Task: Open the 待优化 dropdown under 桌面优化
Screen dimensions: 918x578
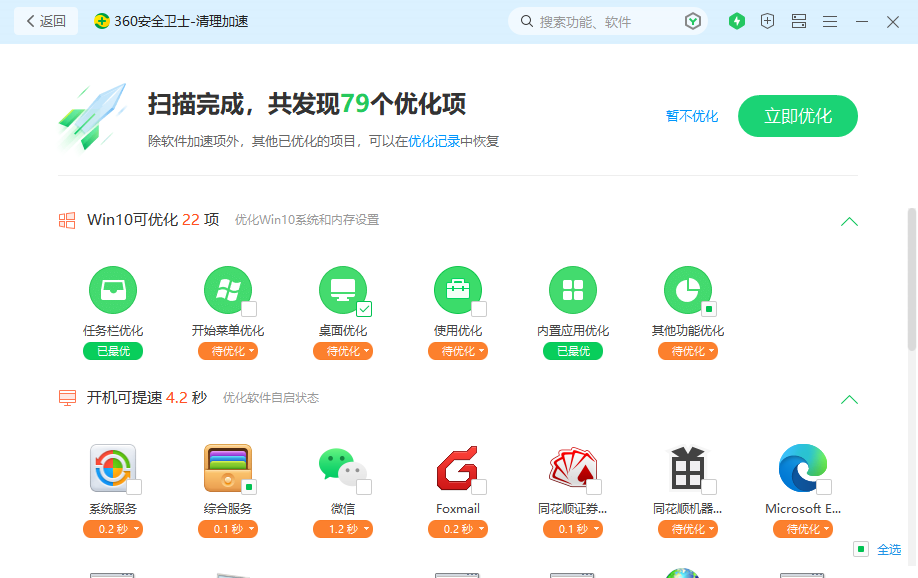Action: pyautogui.click(x=343, y=351)
